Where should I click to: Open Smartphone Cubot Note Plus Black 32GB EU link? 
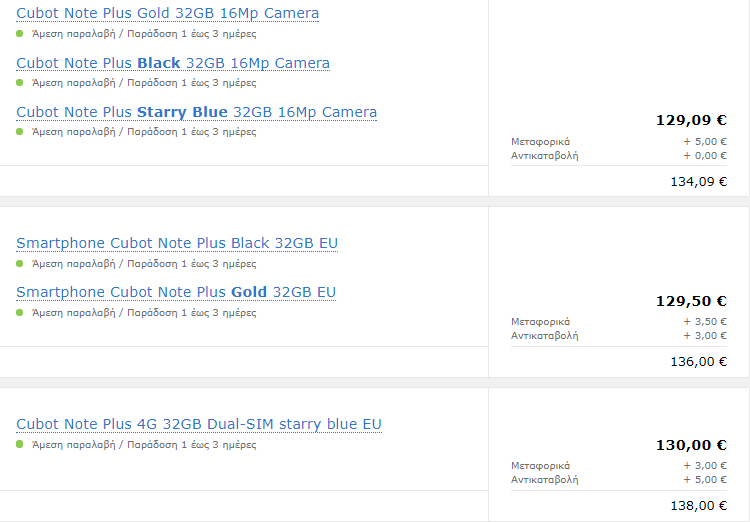[177, 243]
